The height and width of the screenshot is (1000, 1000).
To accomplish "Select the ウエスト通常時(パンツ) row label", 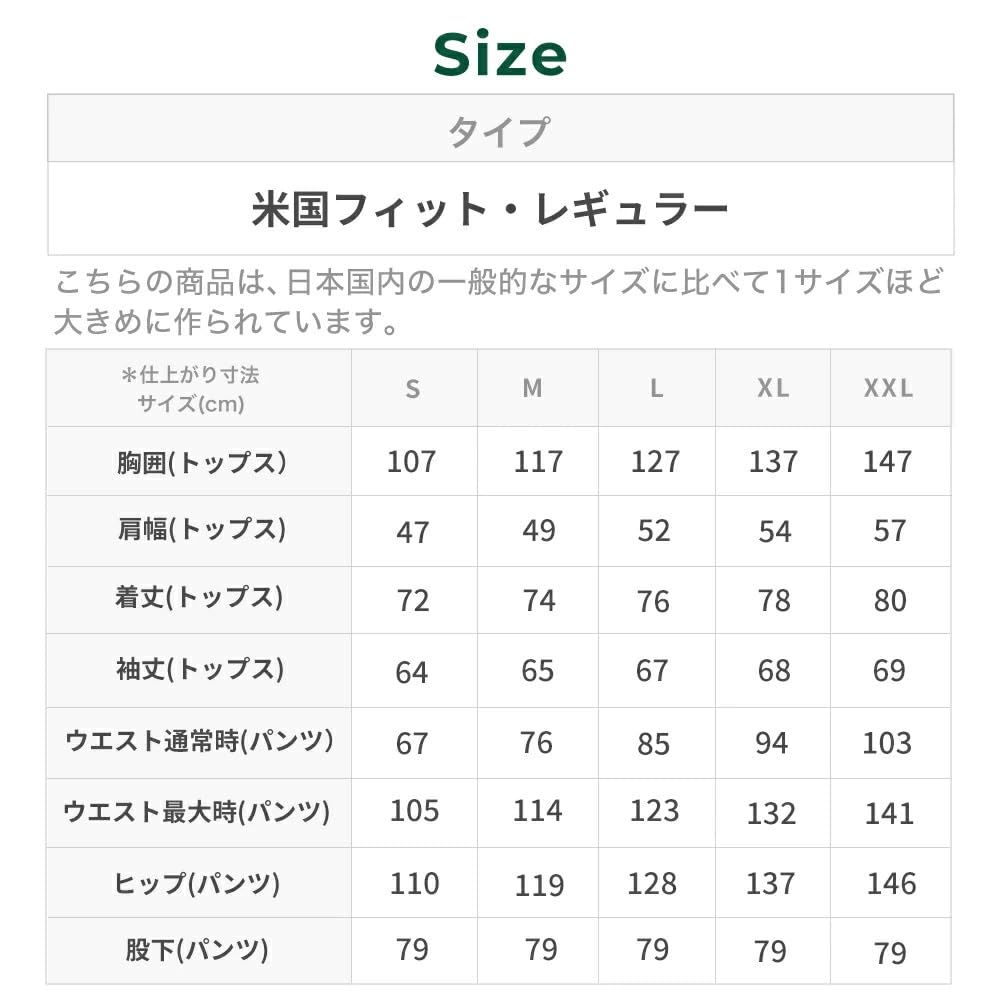I will click(x=199, y=742).
